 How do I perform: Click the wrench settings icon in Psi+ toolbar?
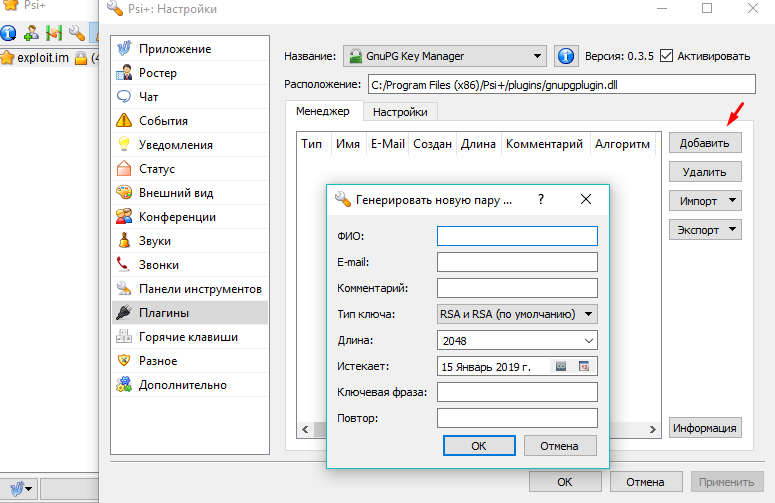click(x=77, y=33)
